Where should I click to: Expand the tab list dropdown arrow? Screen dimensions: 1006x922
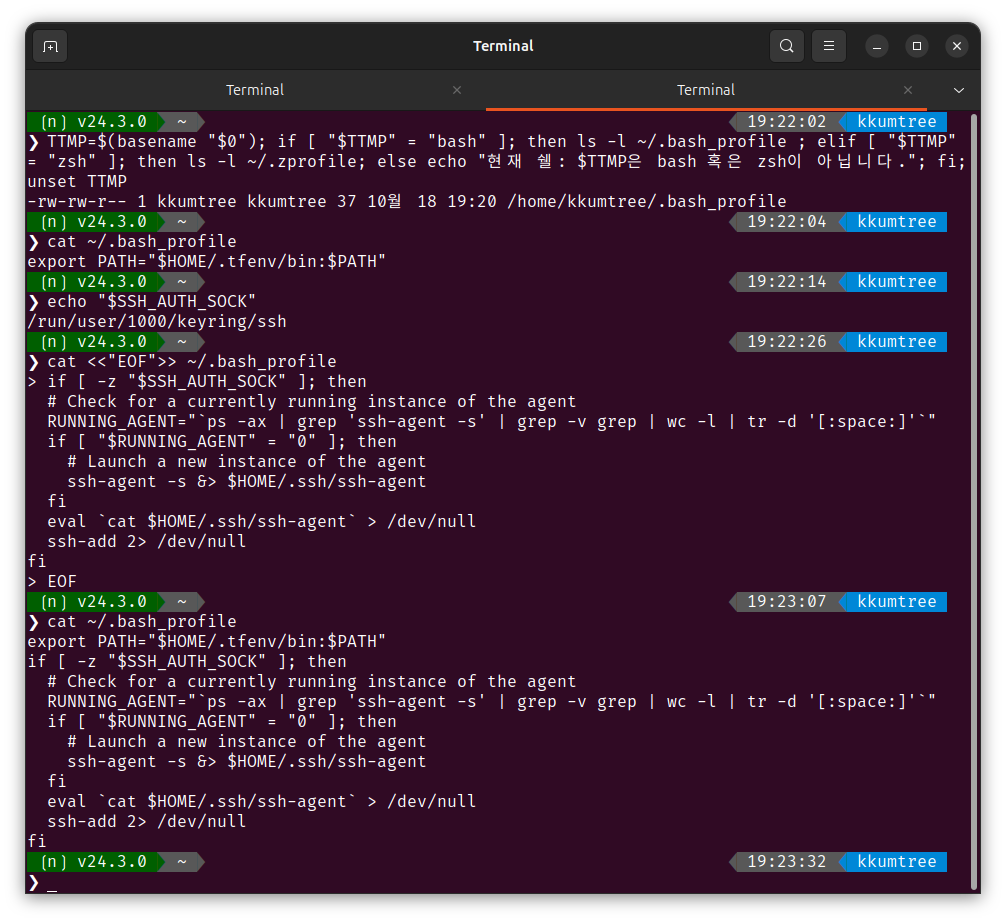[959, 90]
